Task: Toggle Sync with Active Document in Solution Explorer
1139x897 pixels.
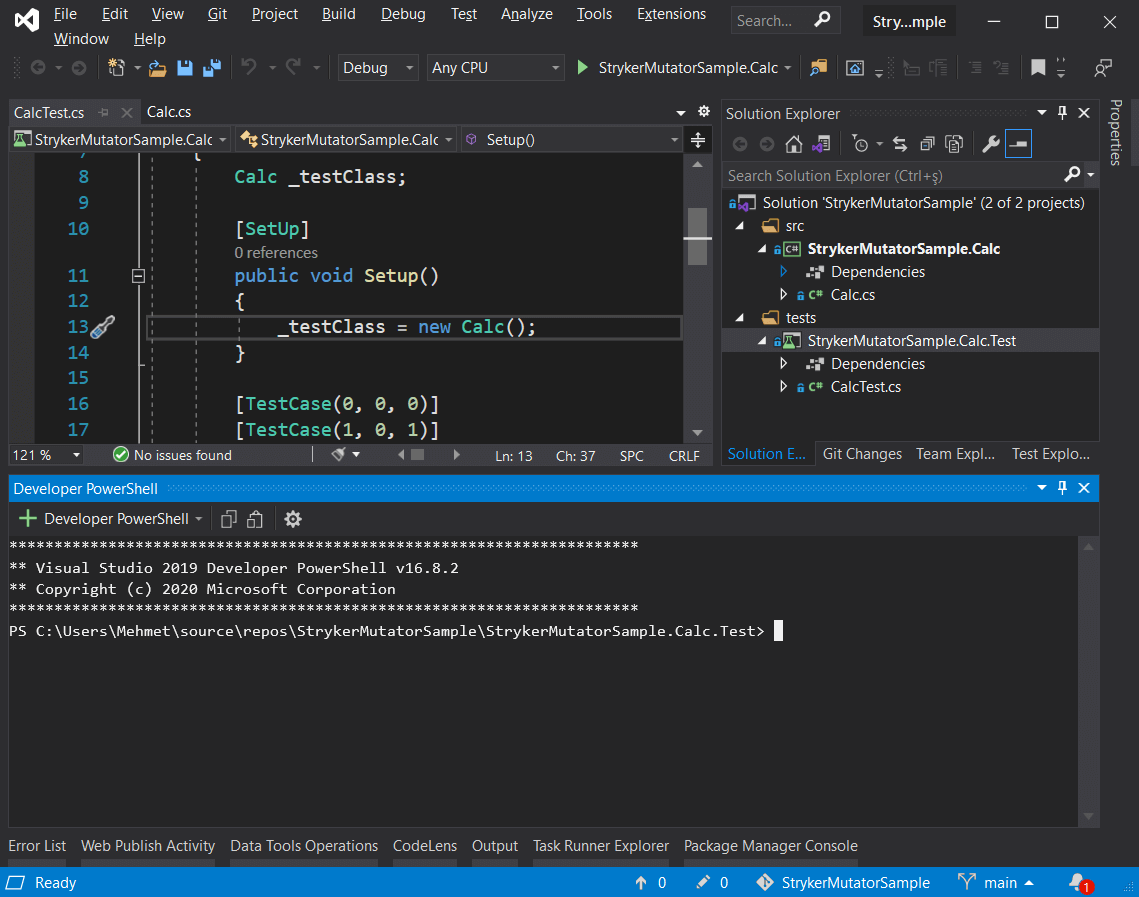Action: (900, 144)
